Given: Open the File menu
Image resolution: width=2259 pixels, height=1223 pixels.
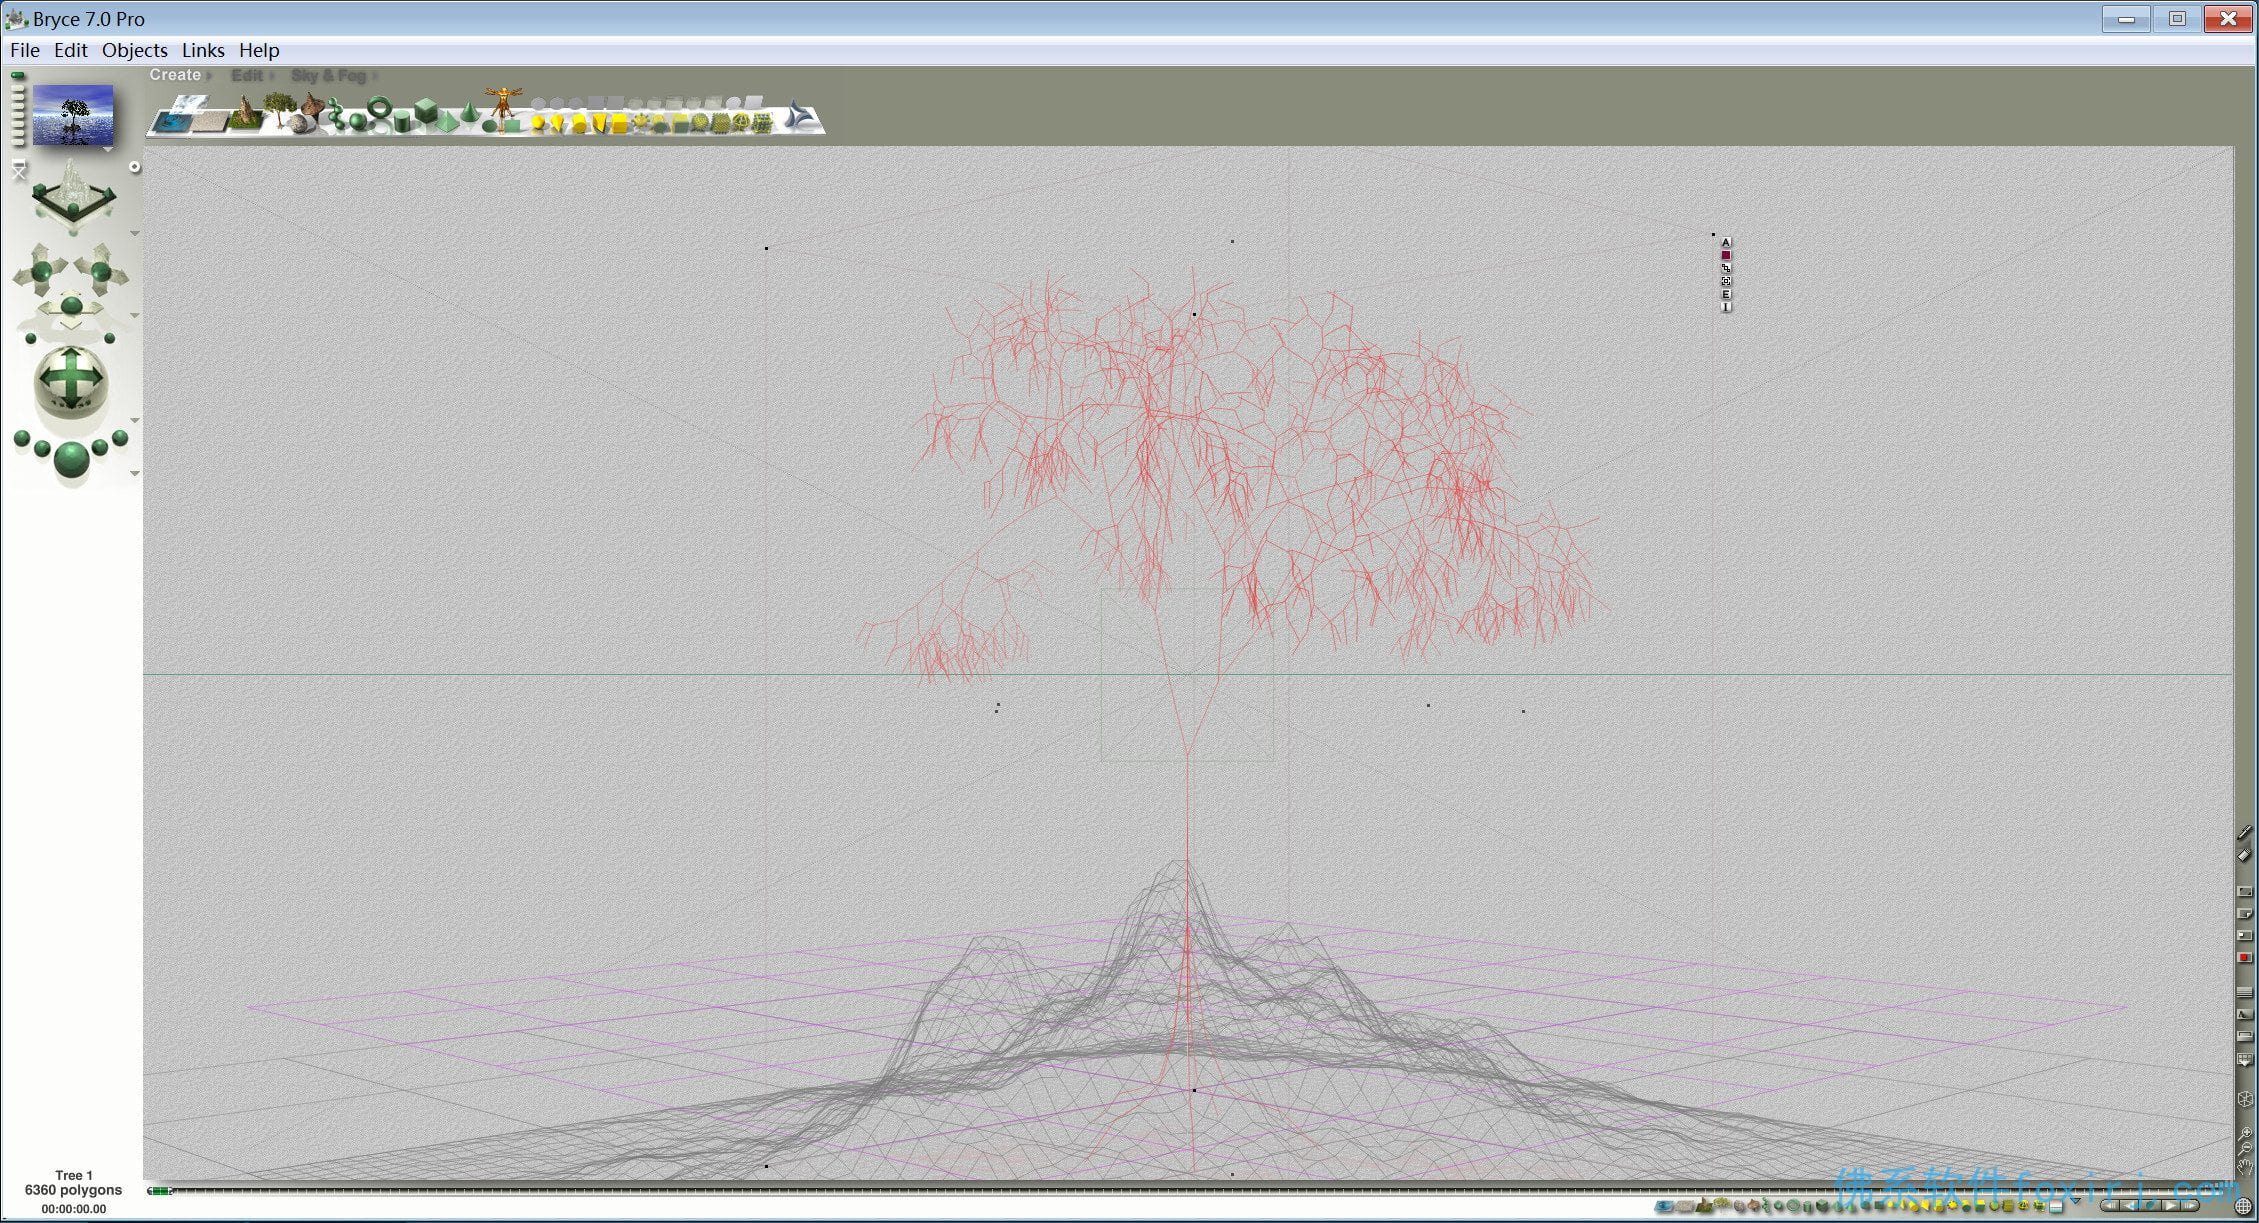Looking at the screenshot, I should click(x=25, y=50).
